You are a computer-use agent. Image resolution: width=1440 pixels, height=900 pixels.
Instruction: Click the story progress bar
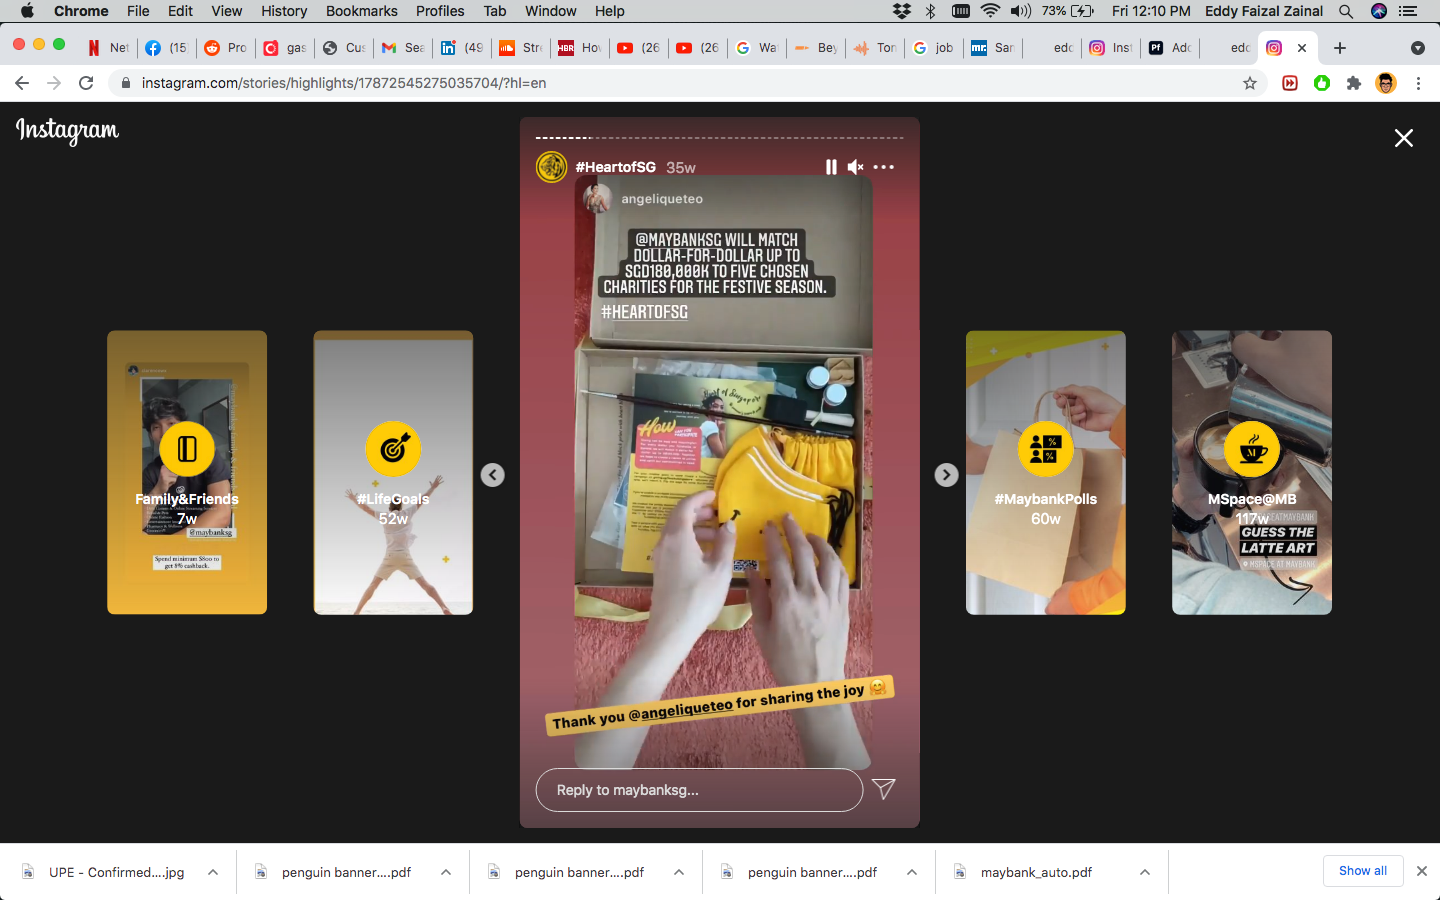[720, 137]
